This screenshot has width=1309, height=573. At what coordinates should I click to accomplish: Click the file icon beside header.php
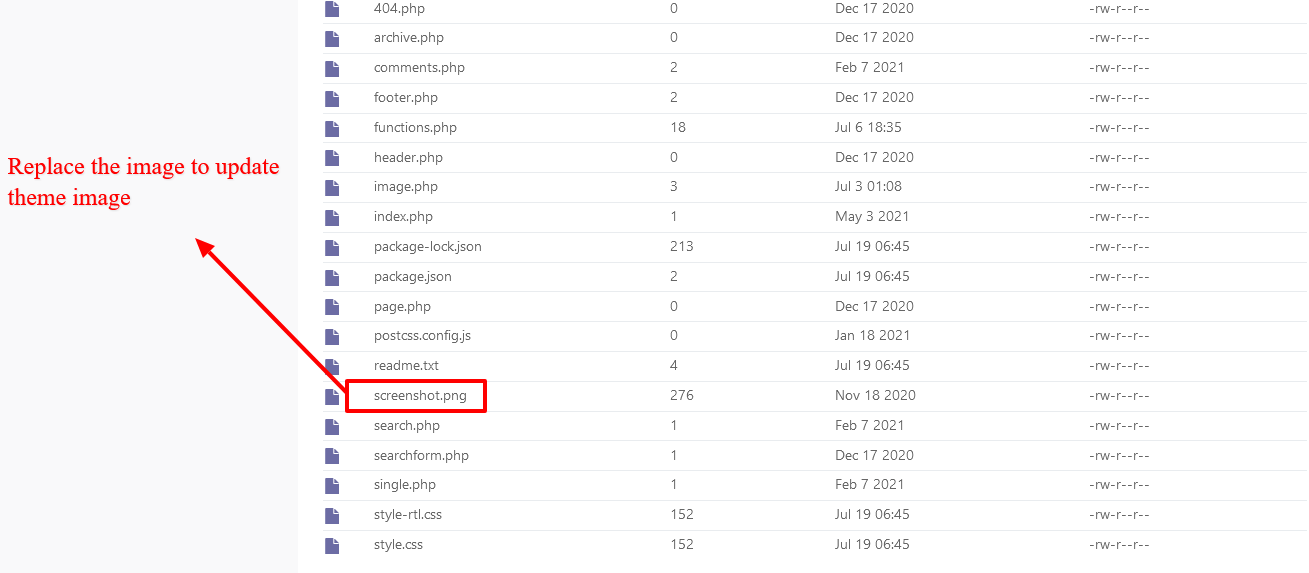pos(332,158)
